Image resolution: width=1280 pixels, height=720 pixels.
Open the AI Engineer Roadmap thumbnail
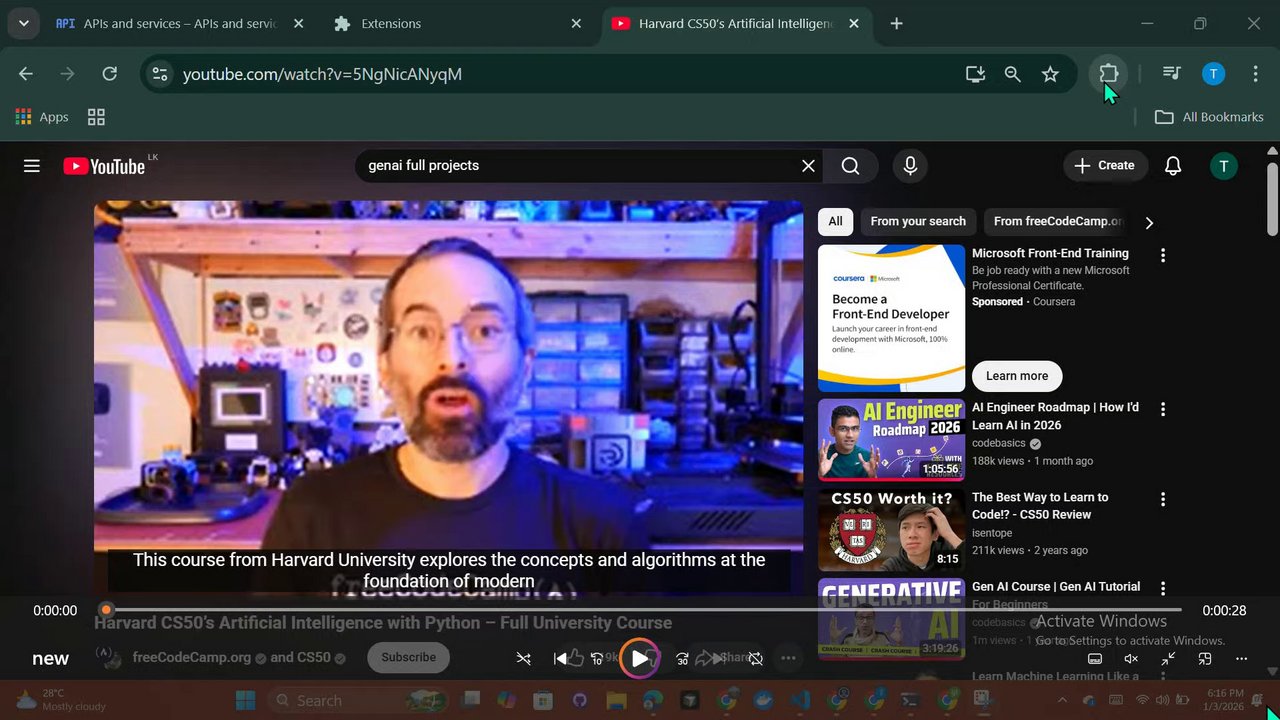click(x=891, y=440)
